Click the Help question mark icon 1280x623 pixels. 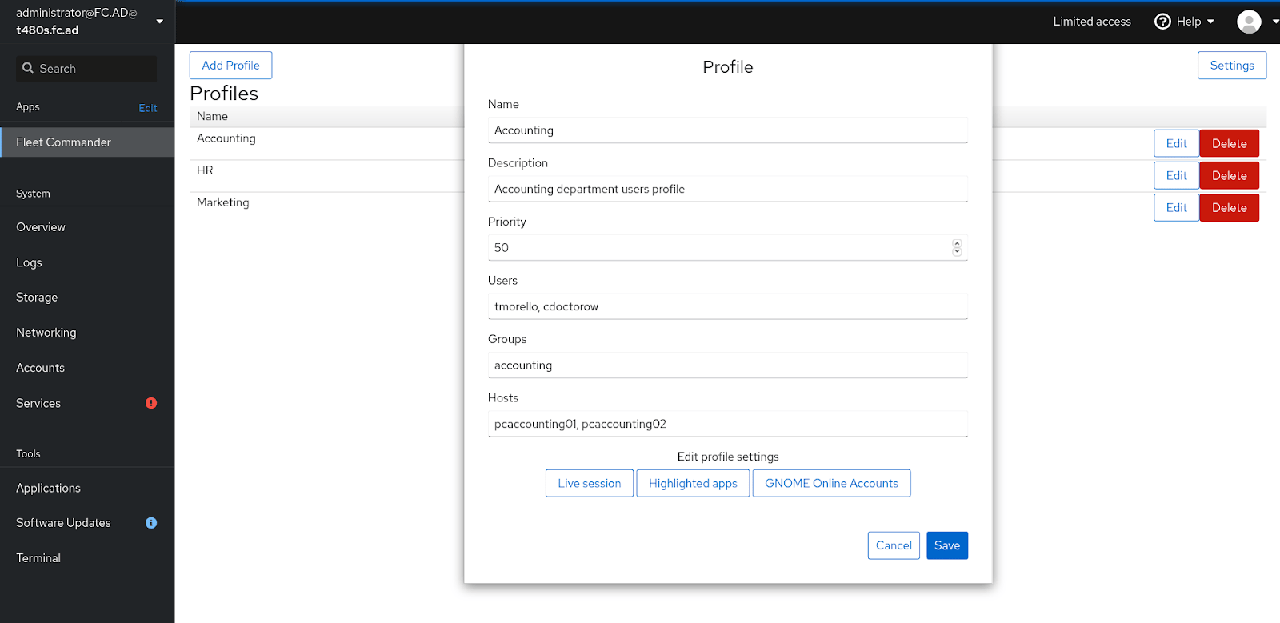(1162, 21)
